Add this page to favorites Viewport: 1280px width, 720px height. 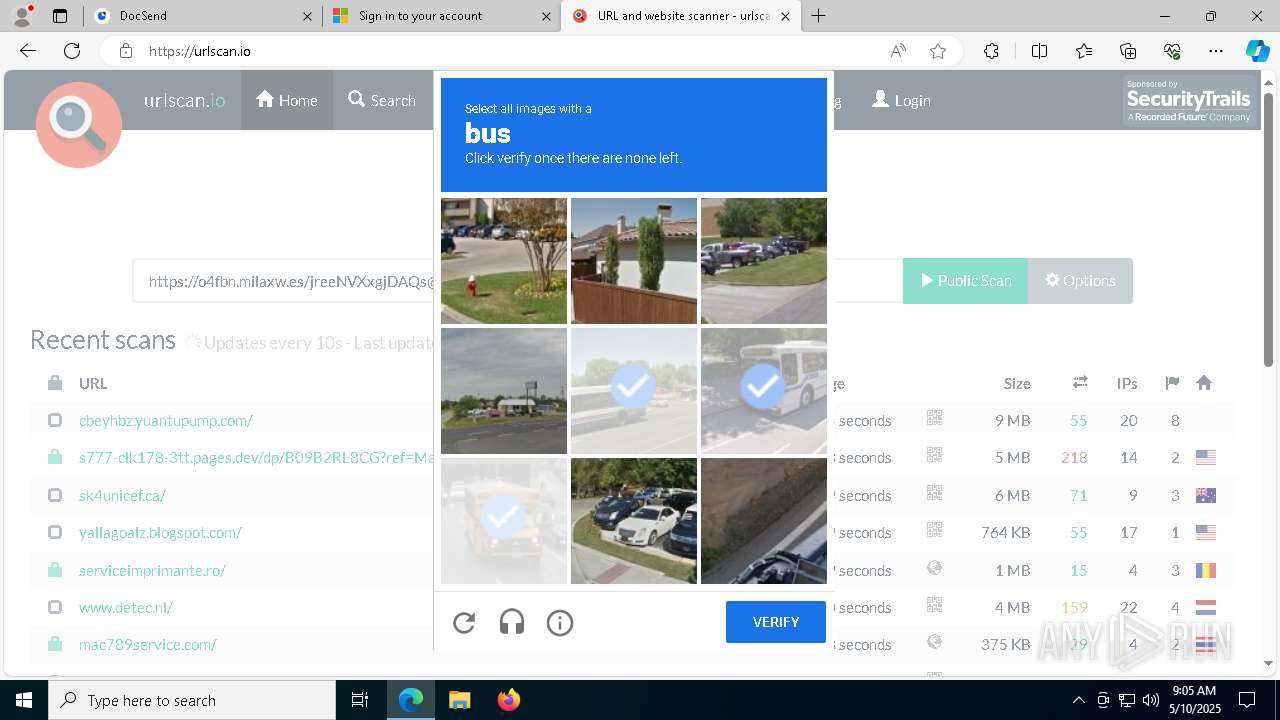coord(938,51)
